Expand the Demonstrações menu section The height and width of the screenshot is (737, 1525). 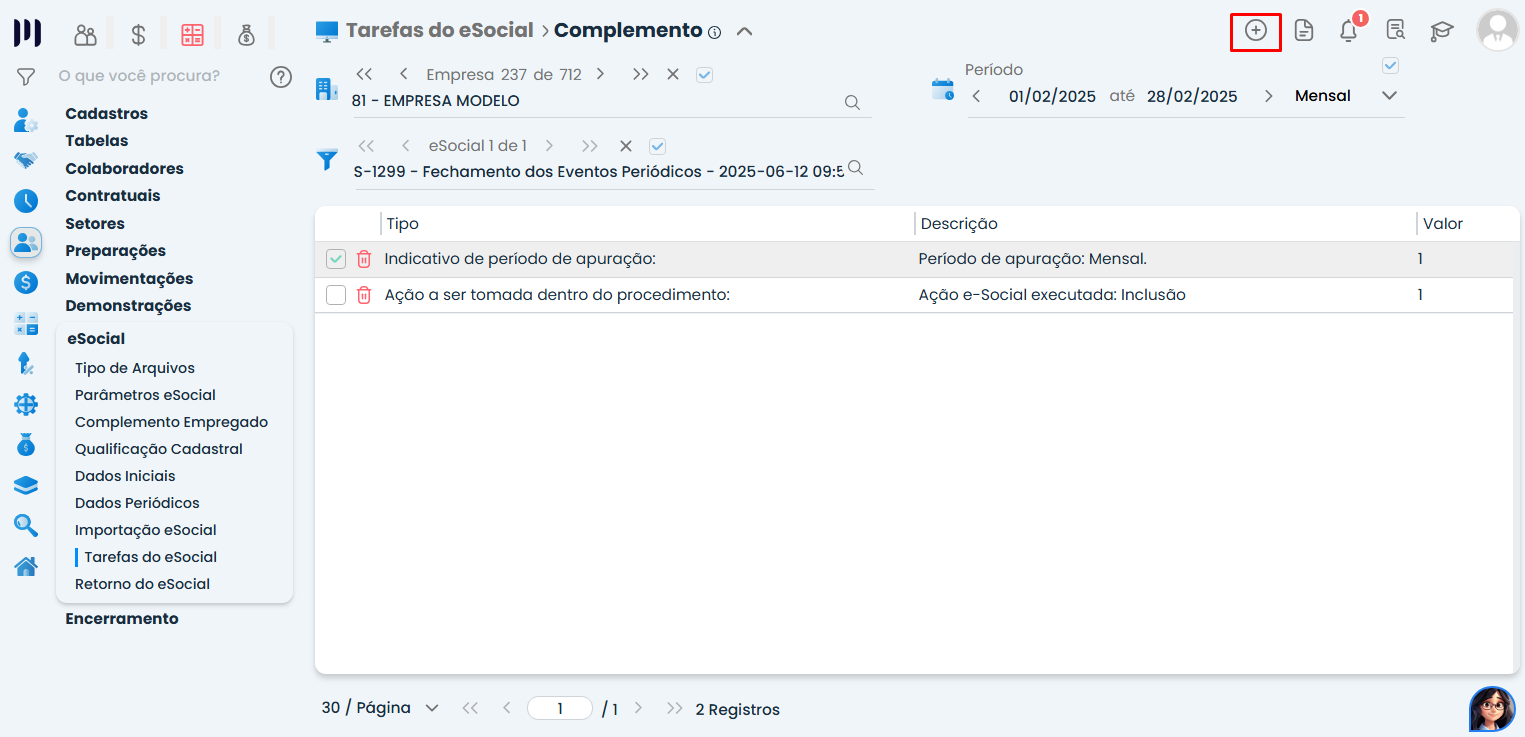(128, 306)
